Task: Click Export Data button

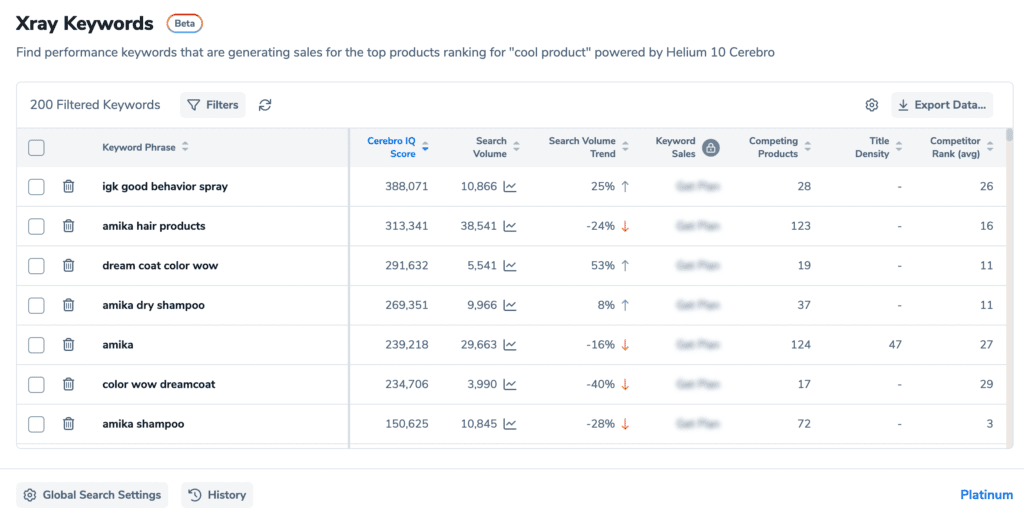Action: click(942, 105)
